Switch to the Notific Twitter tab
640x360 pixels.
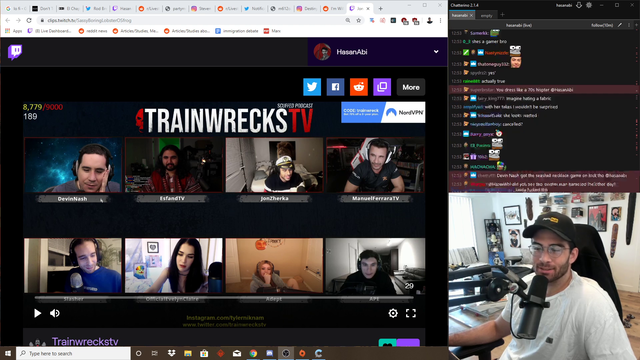(255, 8)
